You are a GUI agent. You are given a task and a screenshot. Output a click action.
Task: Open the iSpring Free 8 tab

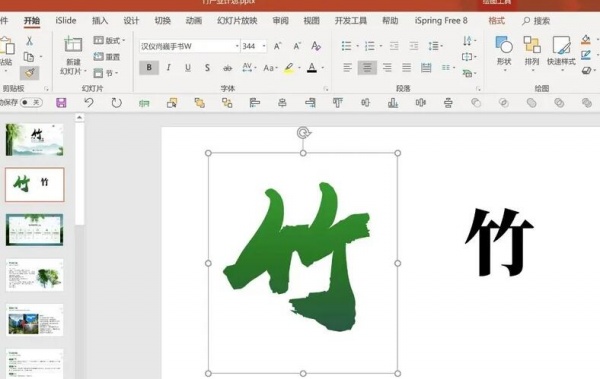click(441, 21)
